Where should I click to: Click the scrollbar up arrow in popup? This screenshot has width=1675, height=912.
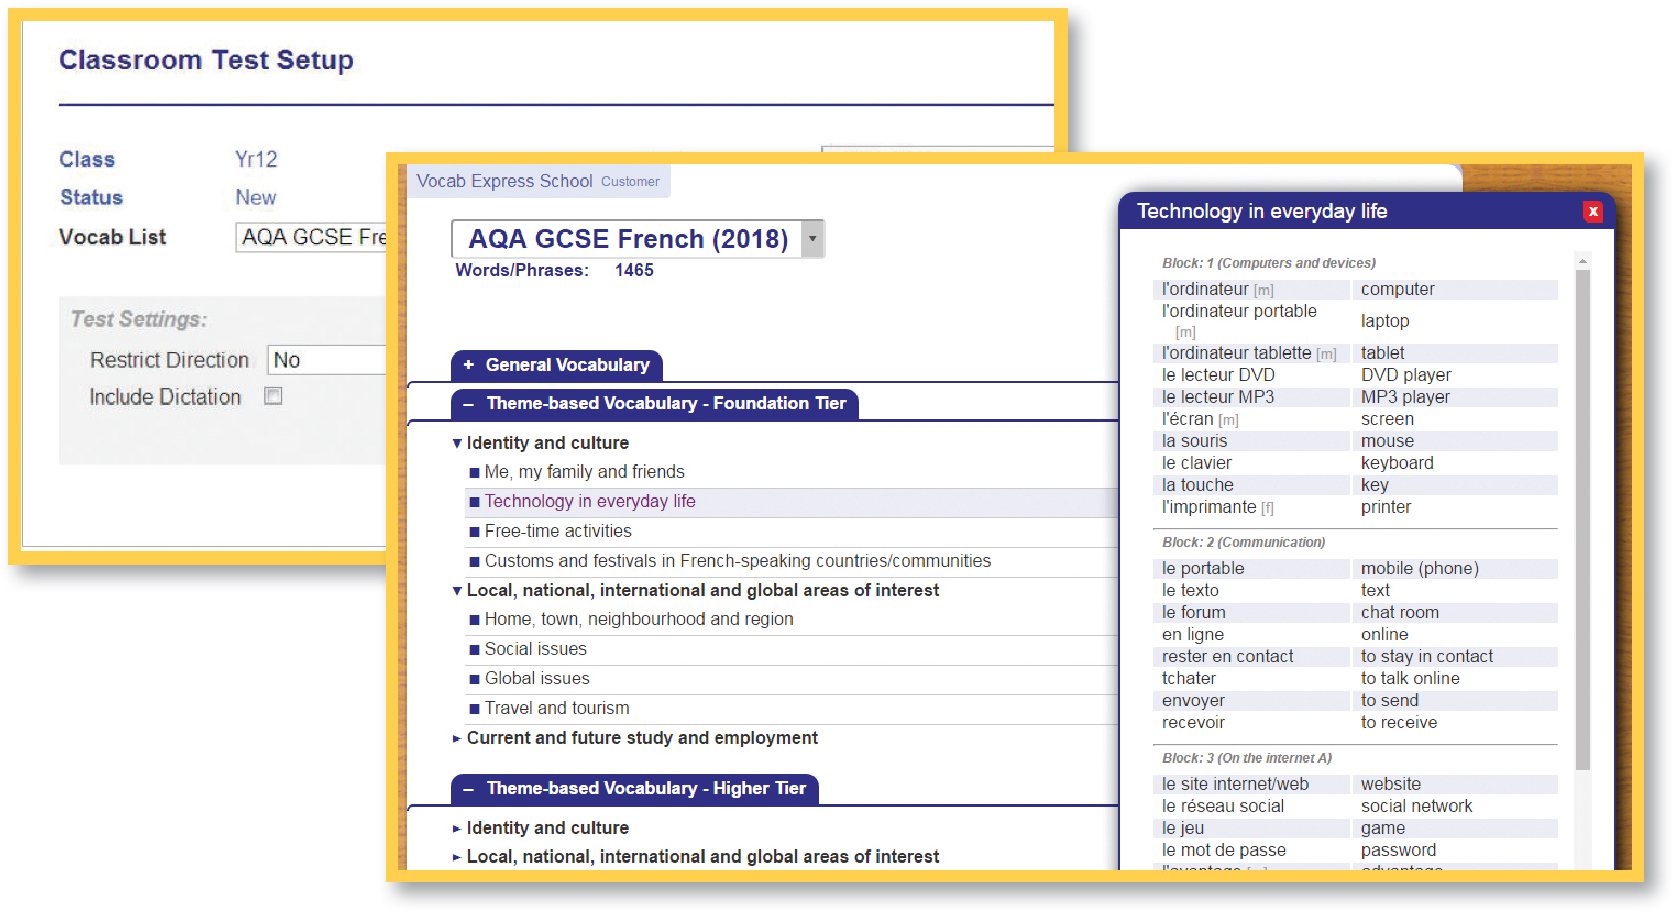click(1583, 261)
